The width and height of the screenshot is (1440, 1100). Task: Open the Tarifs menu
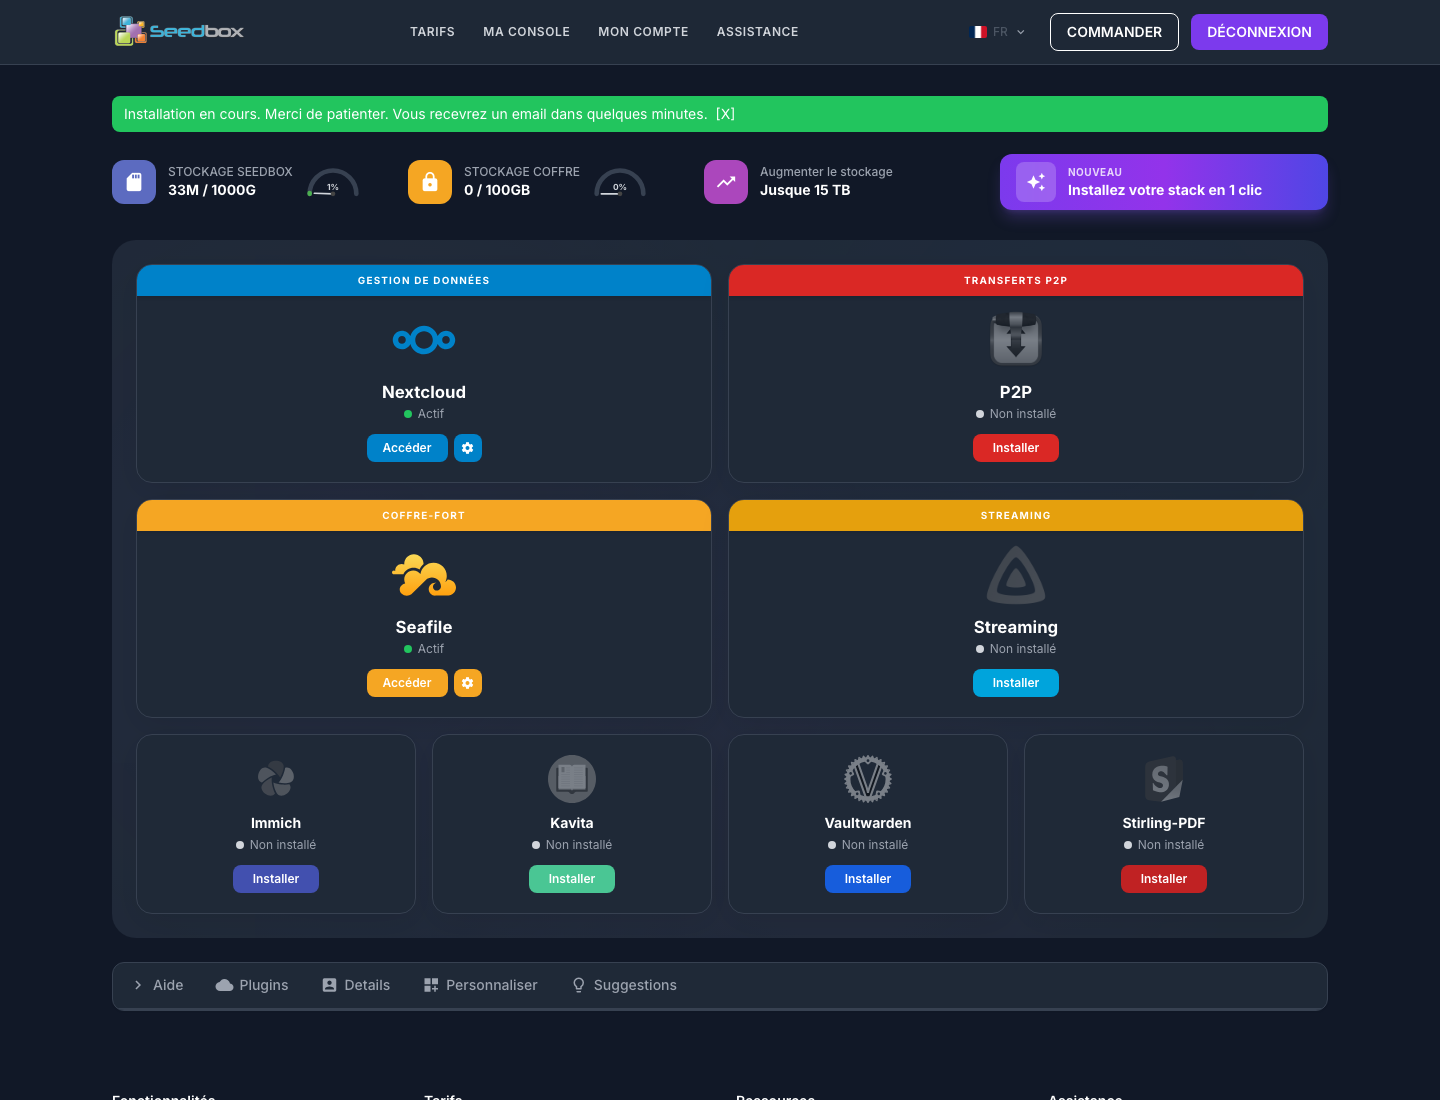pos(432,32)
